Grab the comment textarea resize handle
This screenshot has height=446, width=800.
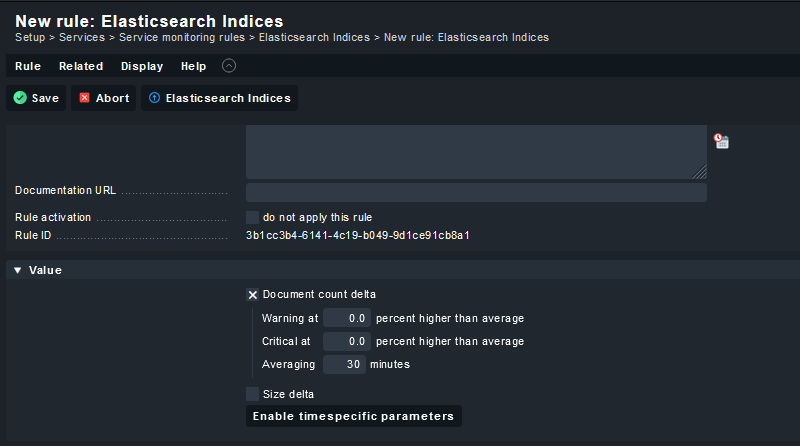(700, 172)
